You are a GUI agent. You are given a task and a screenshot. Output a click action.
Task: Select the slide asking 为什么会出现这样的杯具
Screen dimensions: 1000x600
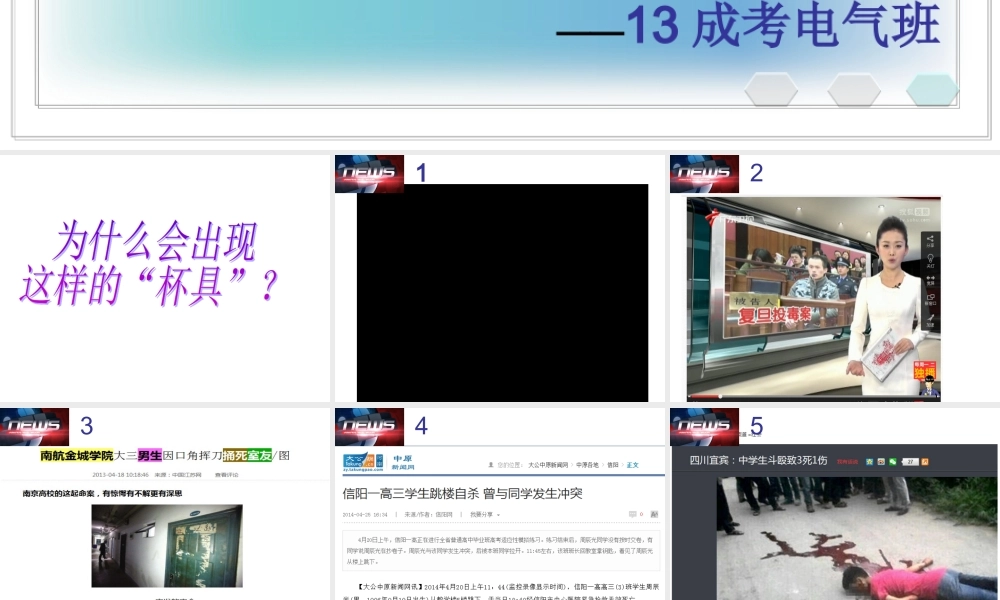click(x=165, y=278)
